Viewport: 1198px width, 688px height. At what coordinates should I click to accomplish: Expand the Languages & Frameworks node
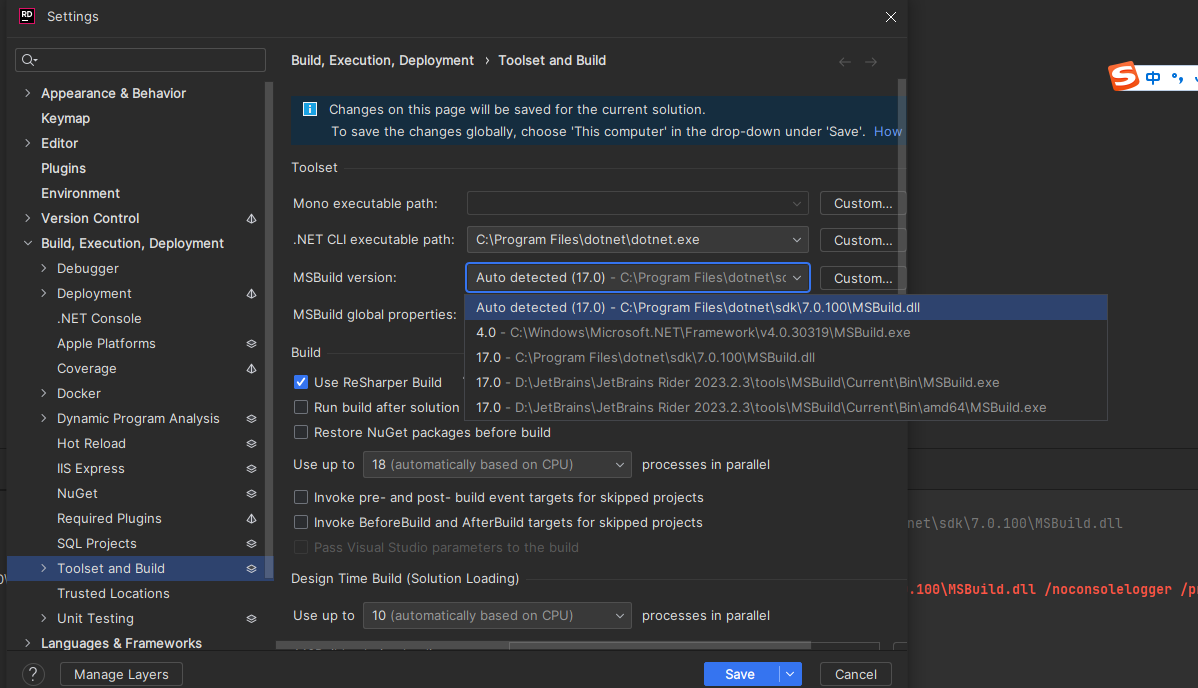click(28, 643)
